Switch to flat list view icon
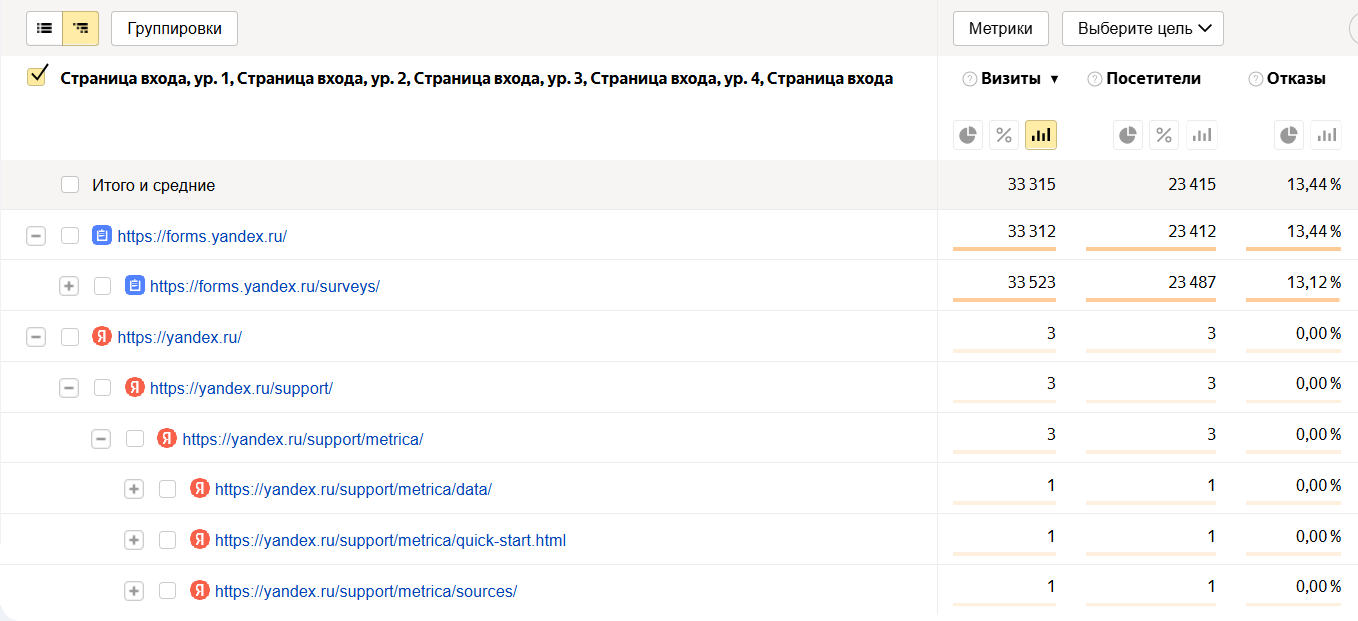This screenshot has width=1358, height=621. pyautogui.click(x=44, y=29)
